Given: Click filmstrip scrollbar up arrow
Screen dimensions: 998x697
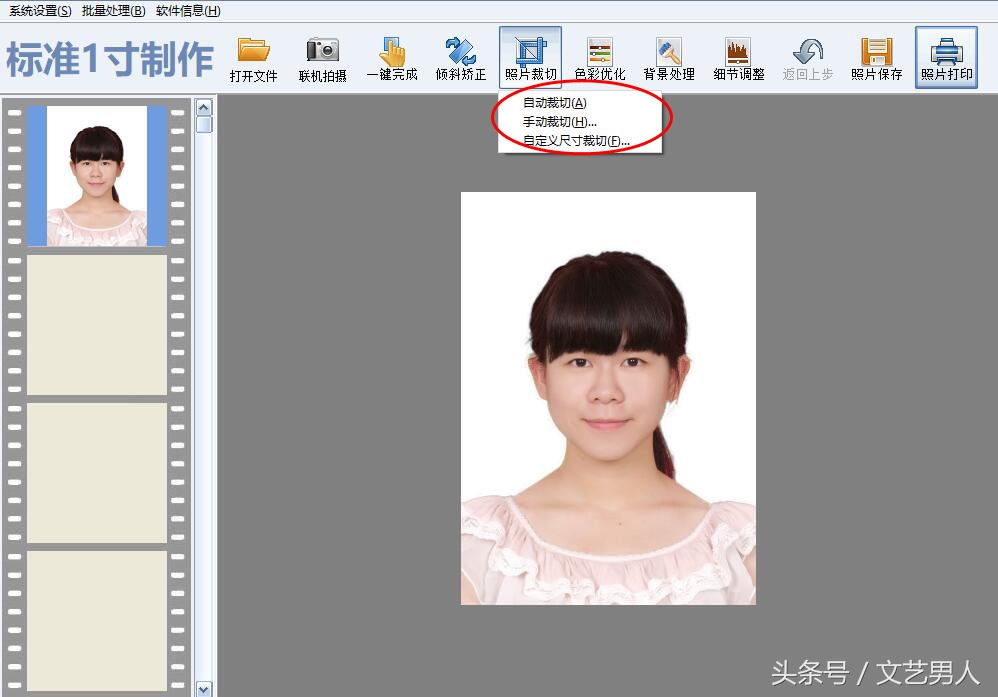Looking at the screenshot, I should coord(204,107).
